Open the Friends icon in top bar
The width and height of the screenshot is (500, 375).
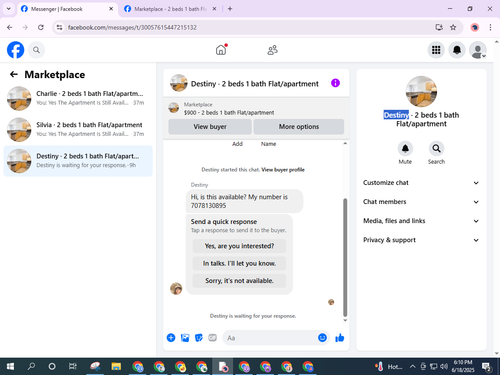pyautogui.click(x=273, y=50)
